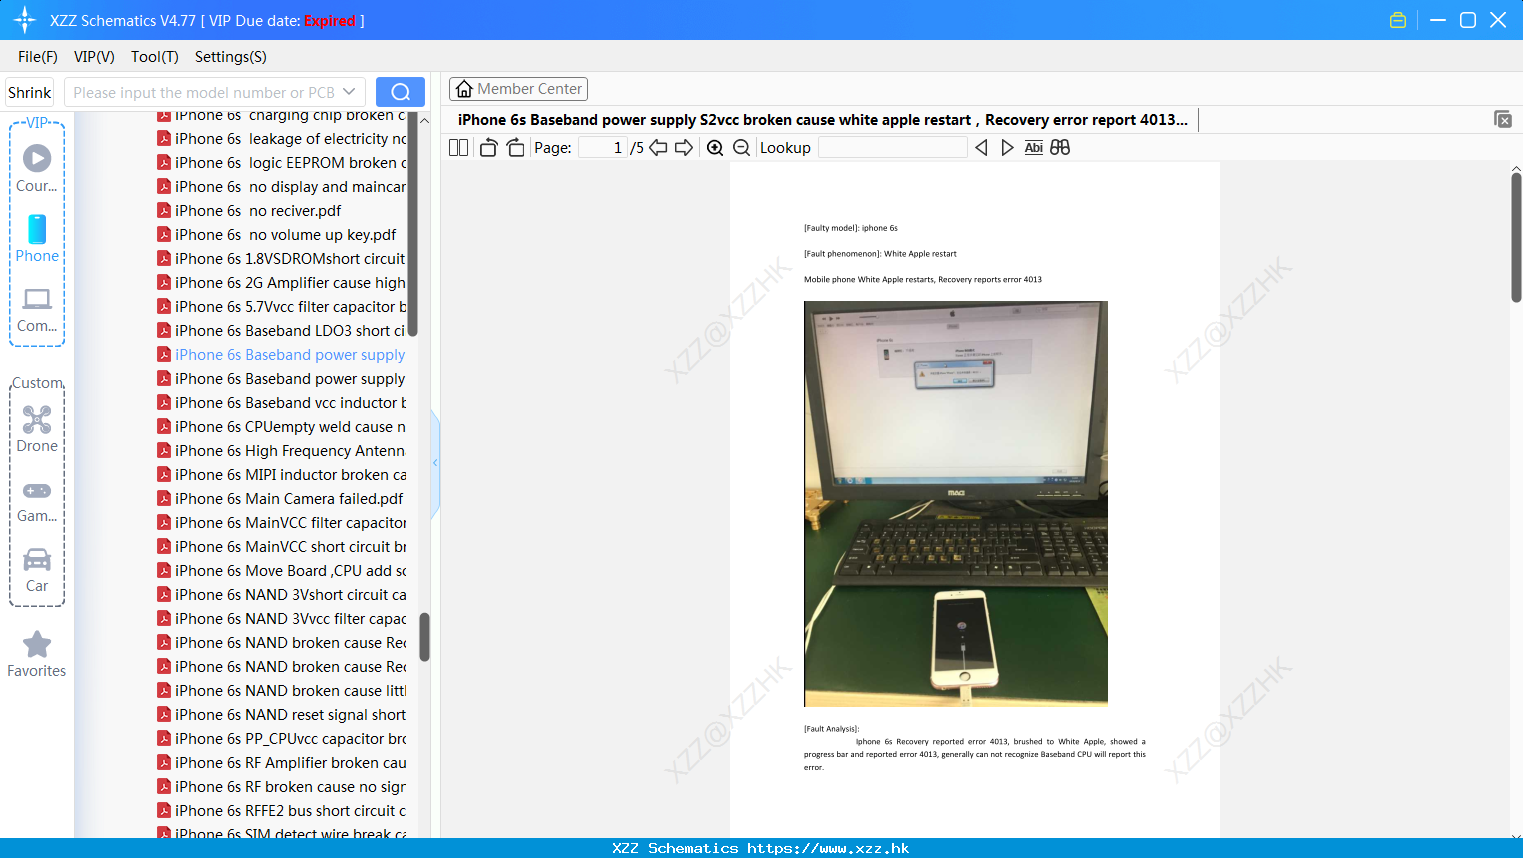Find next lookup match triangle
1523x858 pixels.
click(1007, 148)
